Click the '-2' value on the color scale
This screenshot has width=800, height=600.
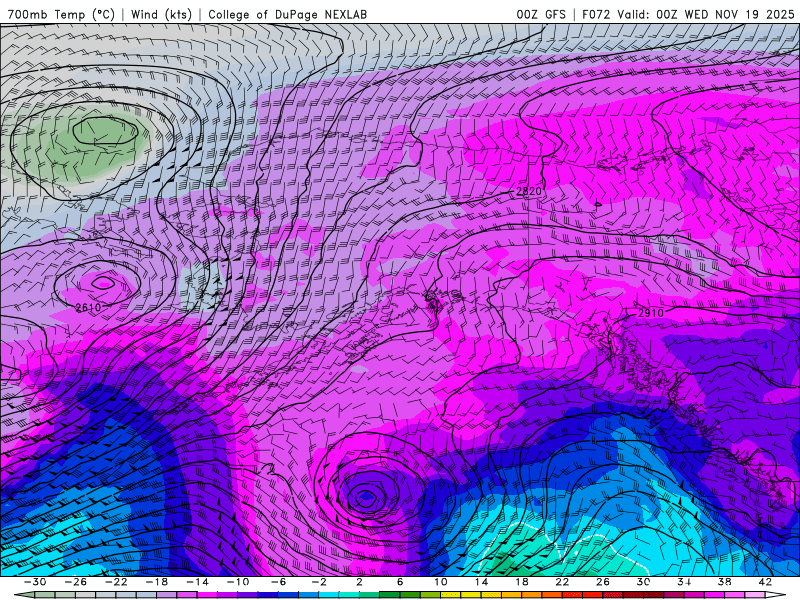point(319,582)
